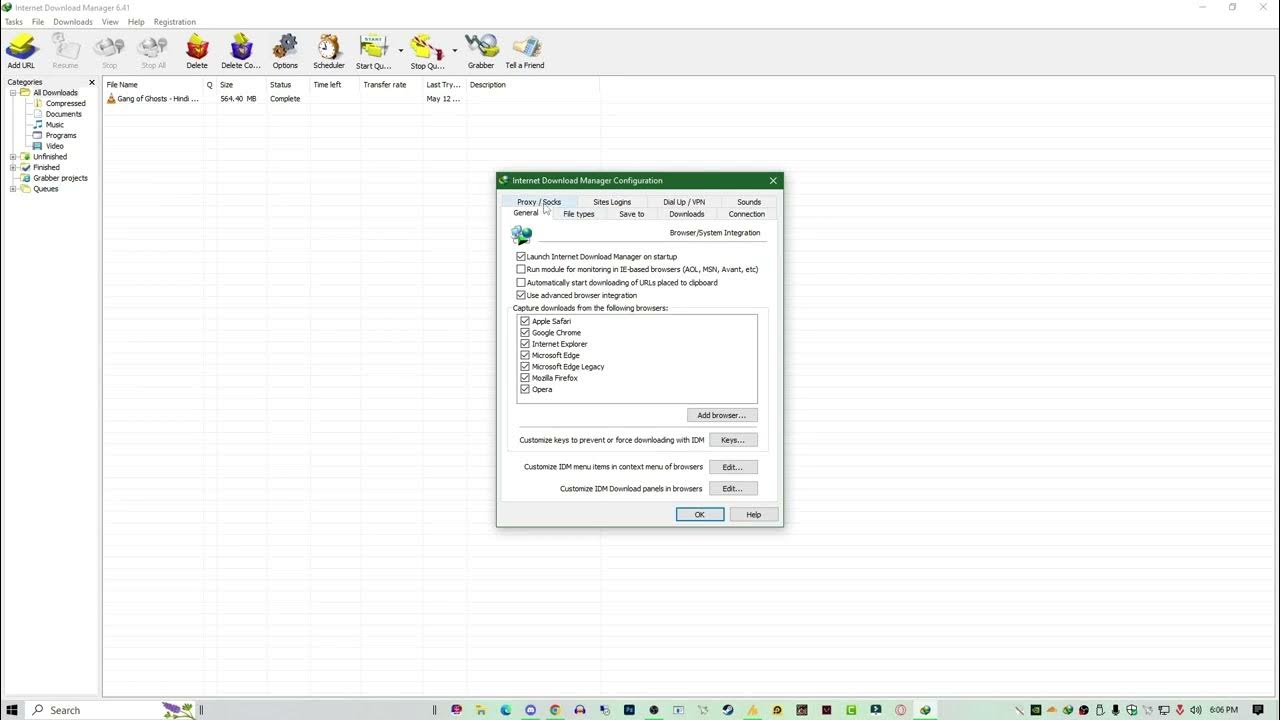Open the notifications icon in the taskbar
Image resolution: width=1280 pixels, height=720 pixels.
(x=1258, y=710)
